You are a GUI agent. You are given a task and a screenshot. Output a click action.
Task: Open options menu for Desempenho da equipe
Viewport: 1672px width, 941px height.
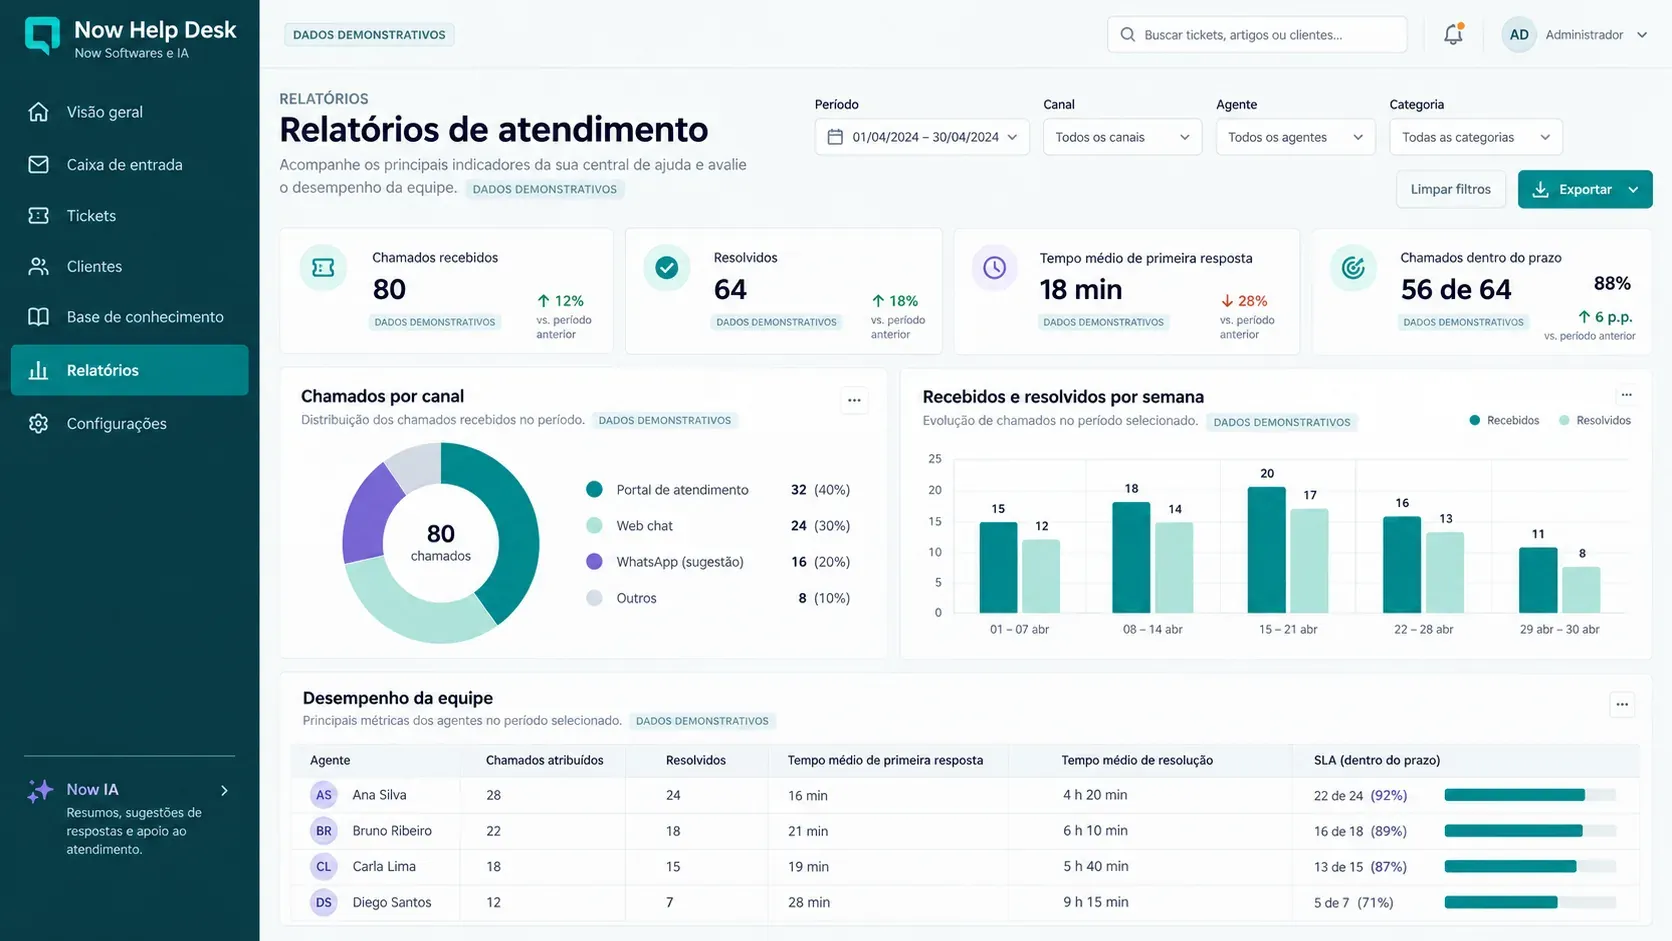click(1622, 704)
